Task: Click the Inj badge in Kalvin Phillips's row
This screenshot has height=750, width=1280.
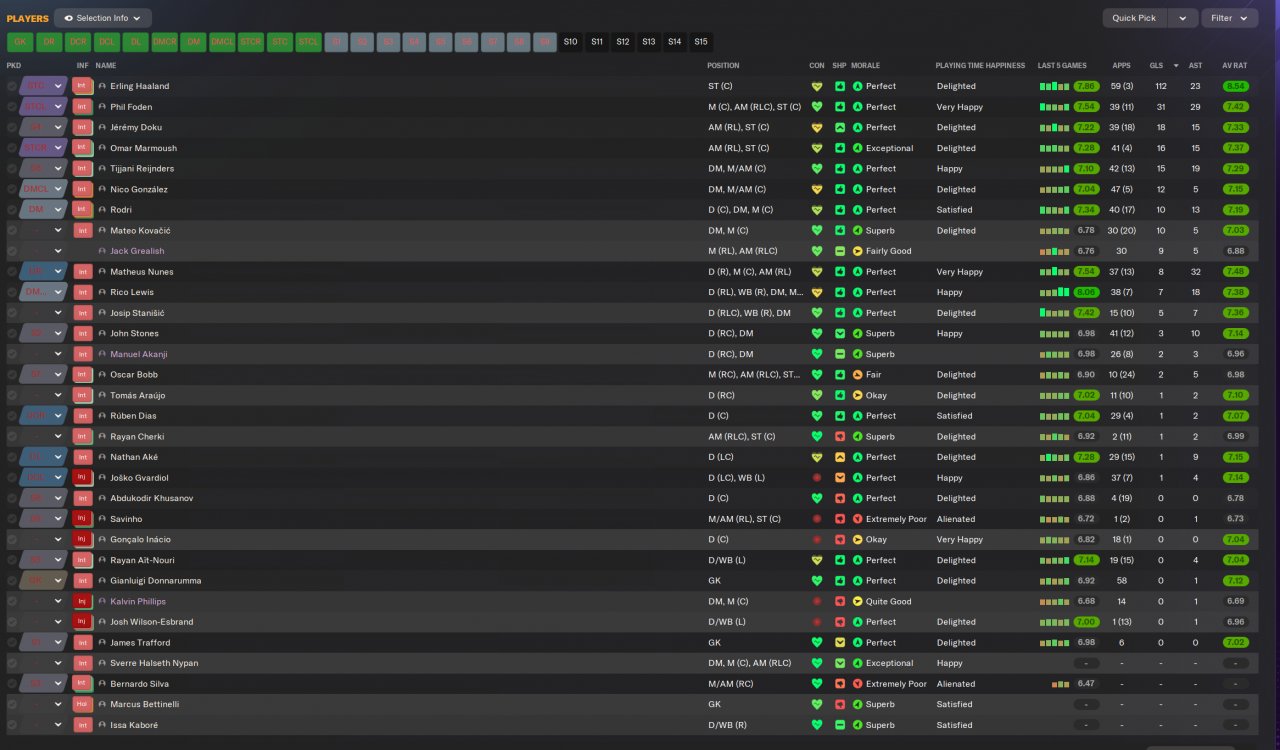Action: pos(83,602)
